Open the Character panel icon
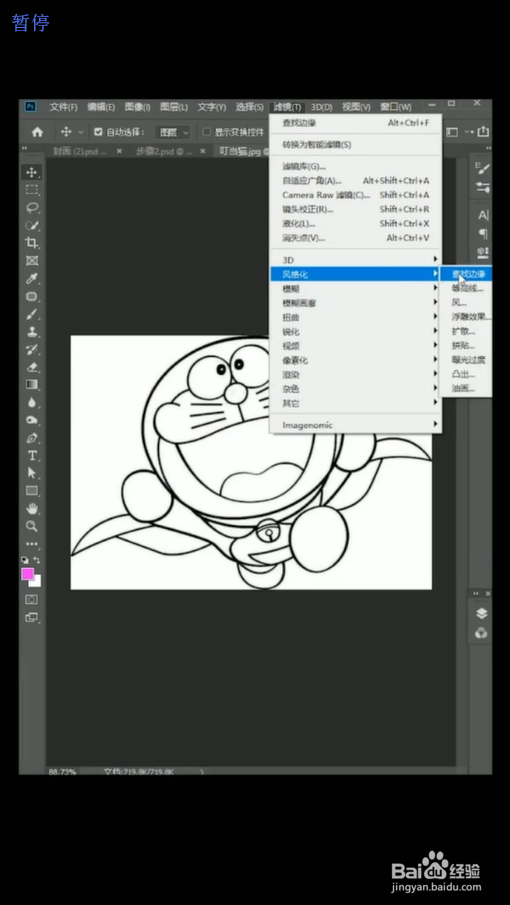510x905 pixels. coord(483,215)
